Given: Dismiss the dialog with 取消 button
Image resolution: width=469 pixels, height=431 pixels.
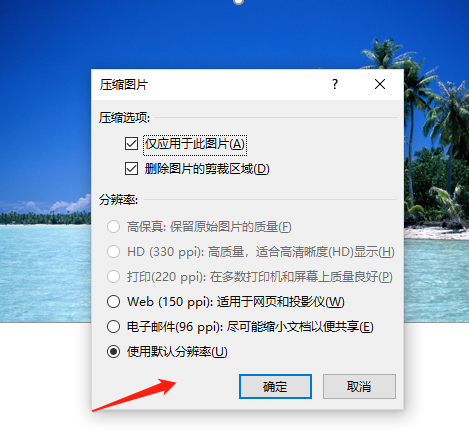Looking at the screenshot, I should click(359, 386).
